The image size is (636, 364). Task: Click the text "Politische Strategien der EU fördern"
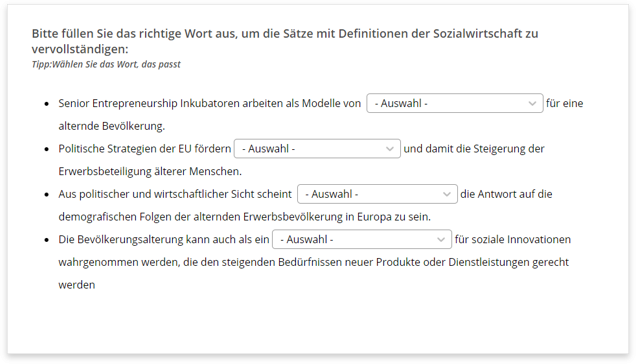coord(145,149)
